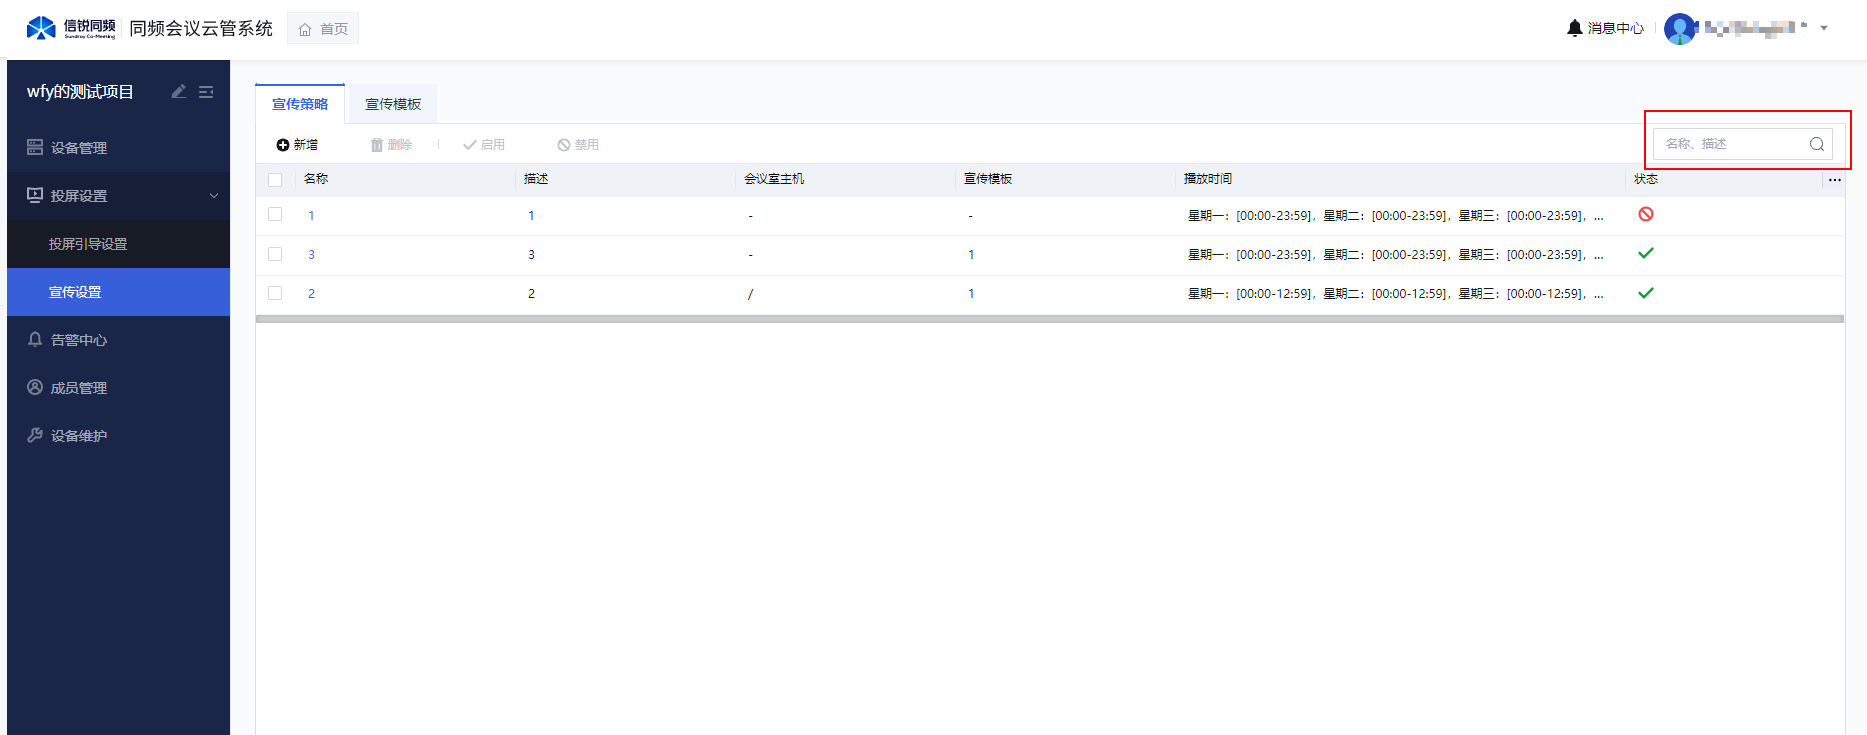Click the search magnifier icon
The height and width of the screenshot is (735, 1867).
pos(1816,144)
